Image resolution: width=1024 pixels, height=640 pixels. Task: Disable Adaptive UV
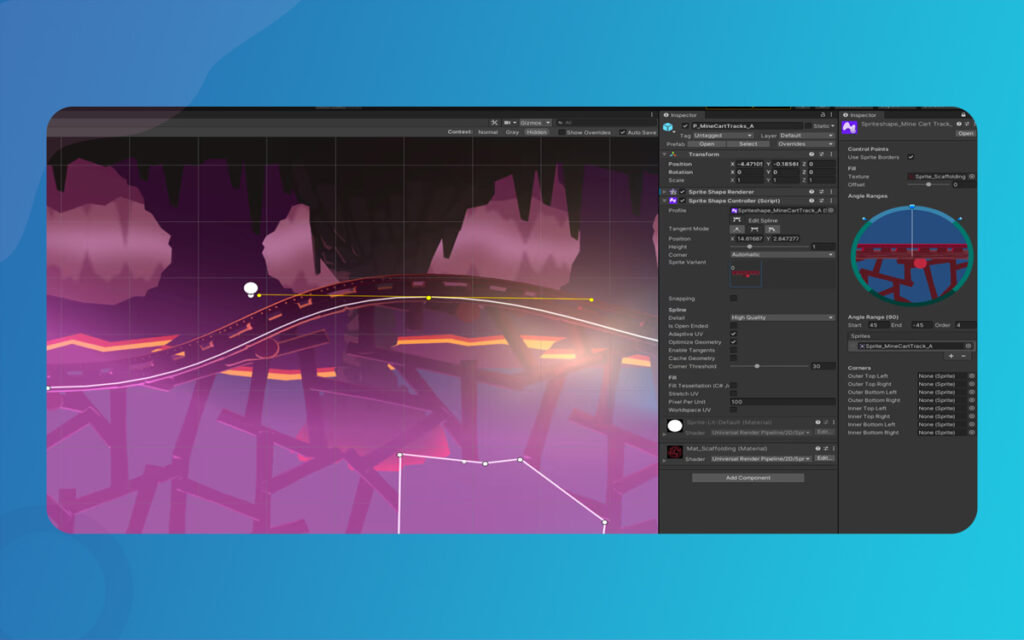733,333
